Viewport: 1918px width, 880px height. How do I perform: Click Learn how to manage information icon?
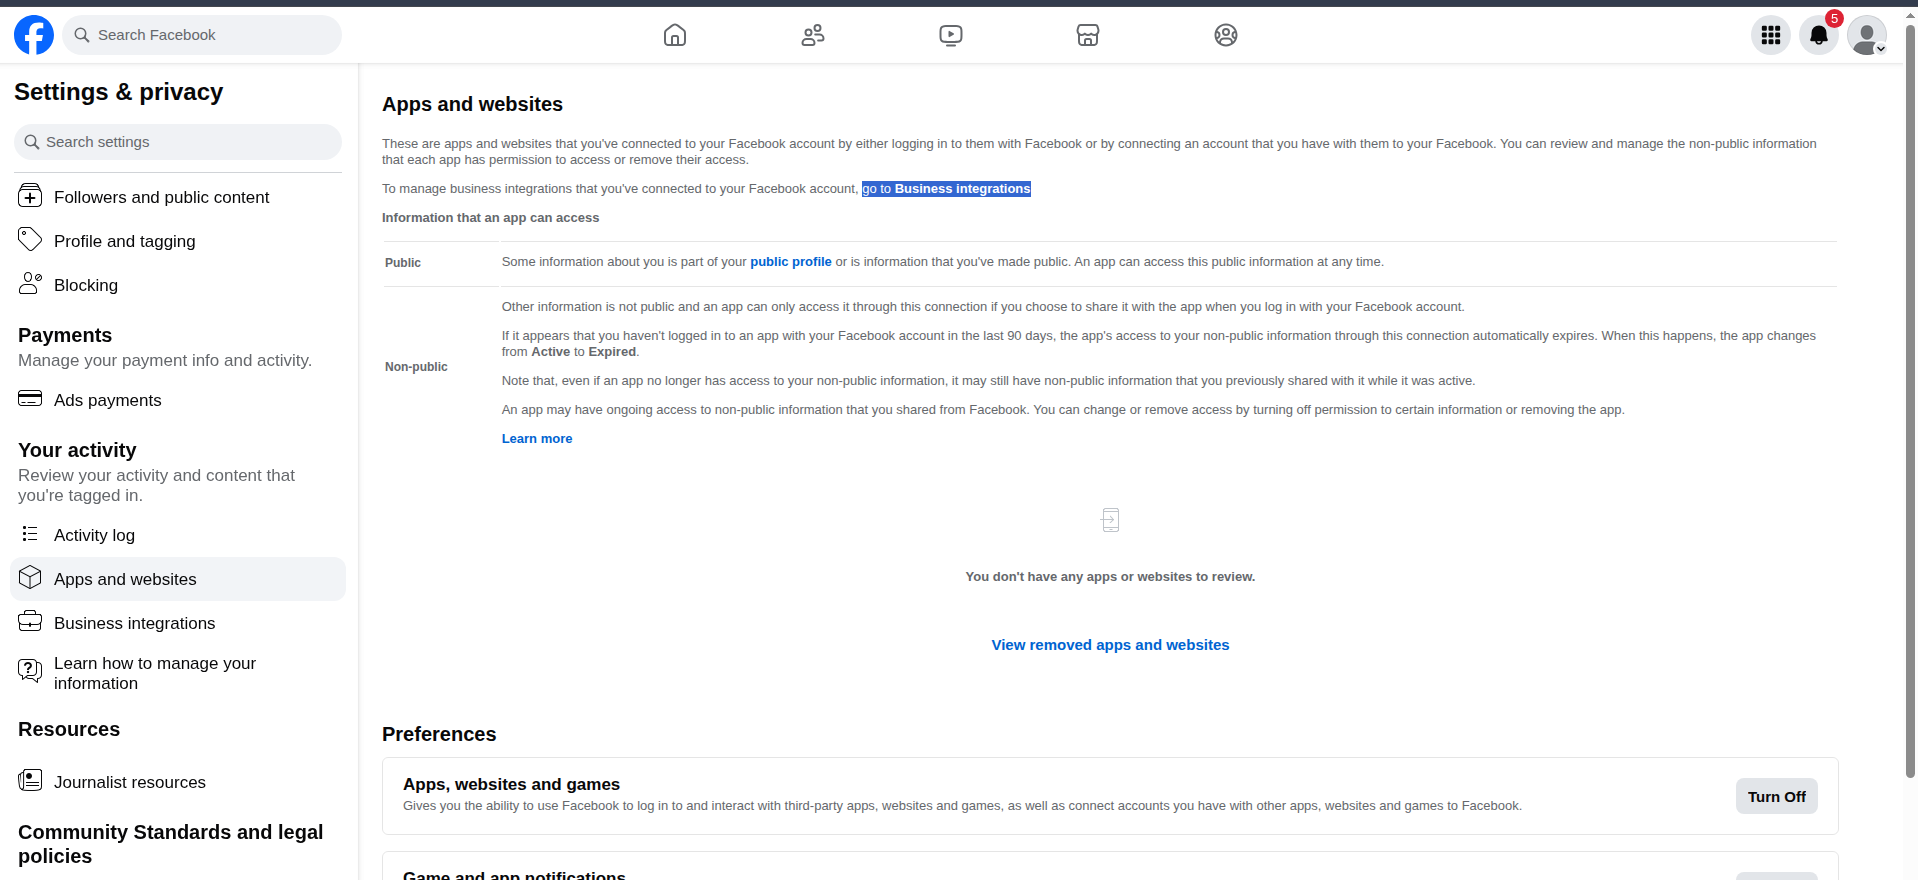(x=30, y=671)
